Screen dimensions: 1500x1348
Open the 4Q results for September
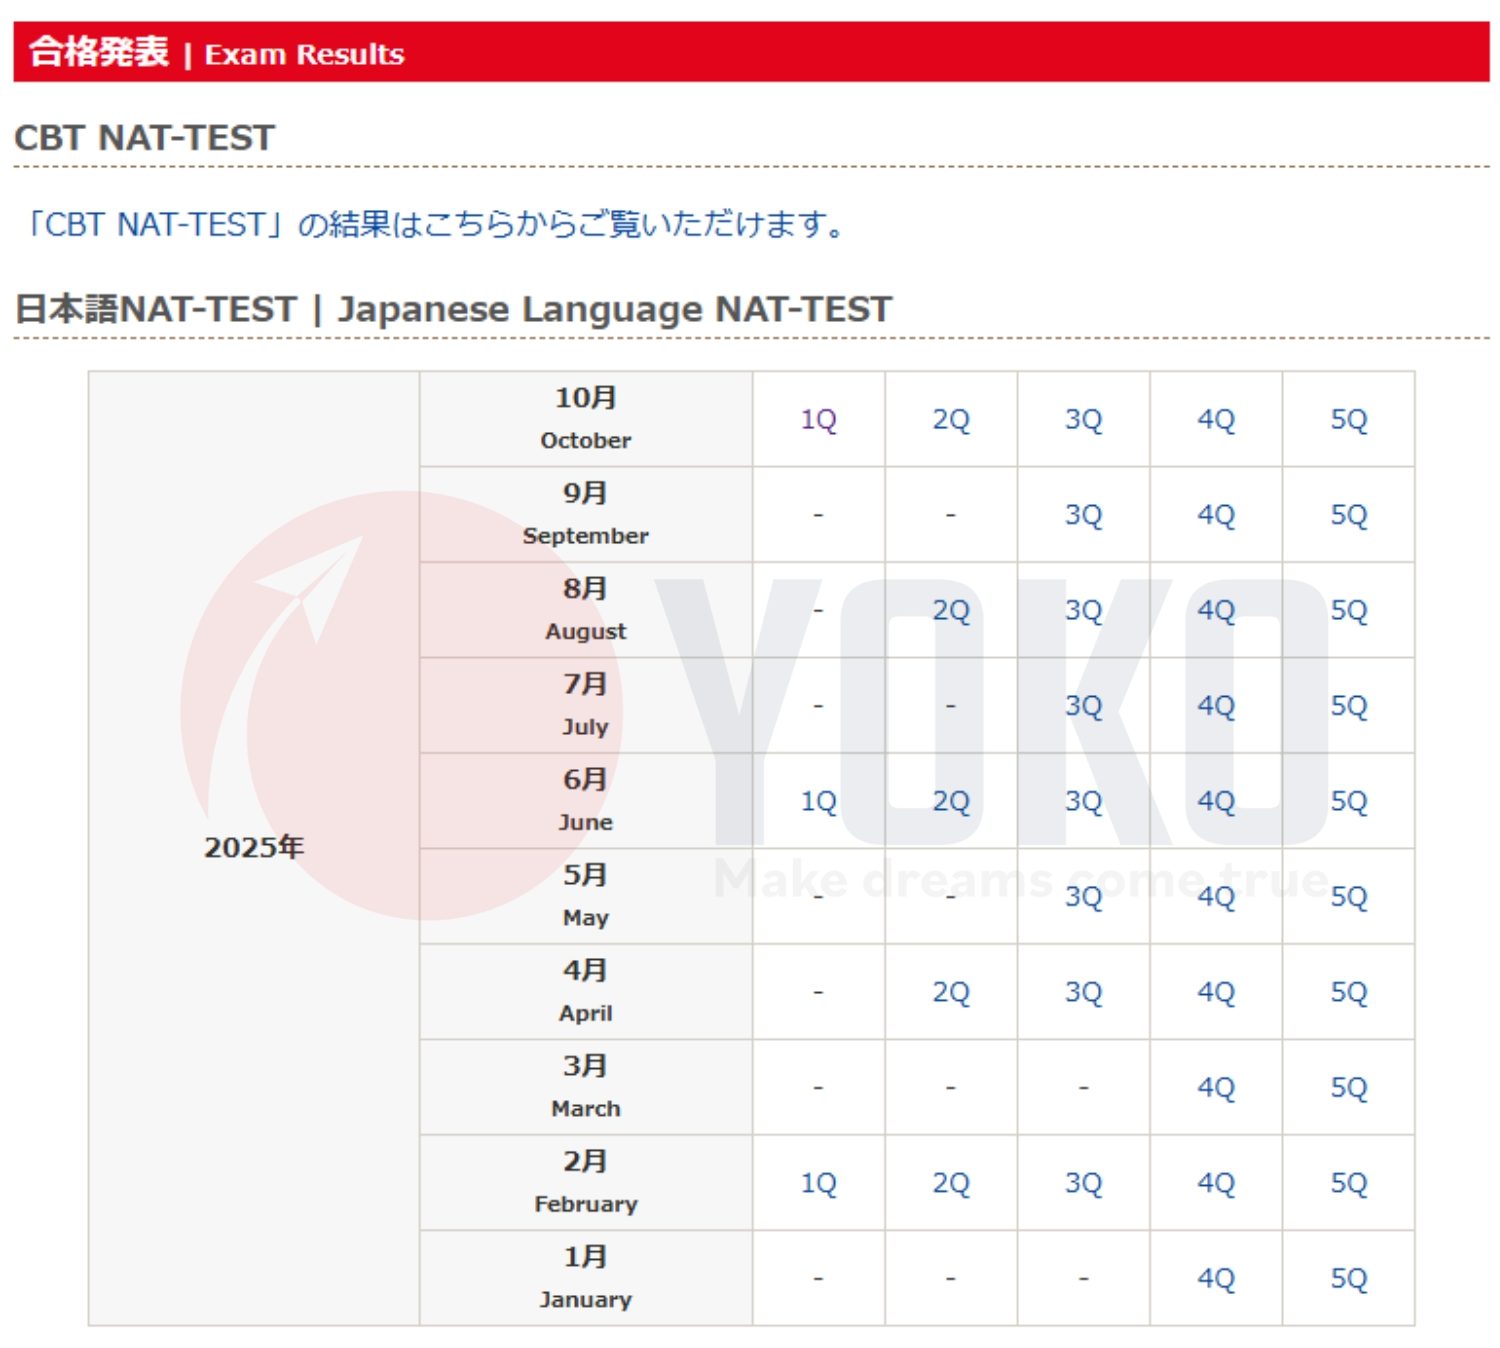1217,515
